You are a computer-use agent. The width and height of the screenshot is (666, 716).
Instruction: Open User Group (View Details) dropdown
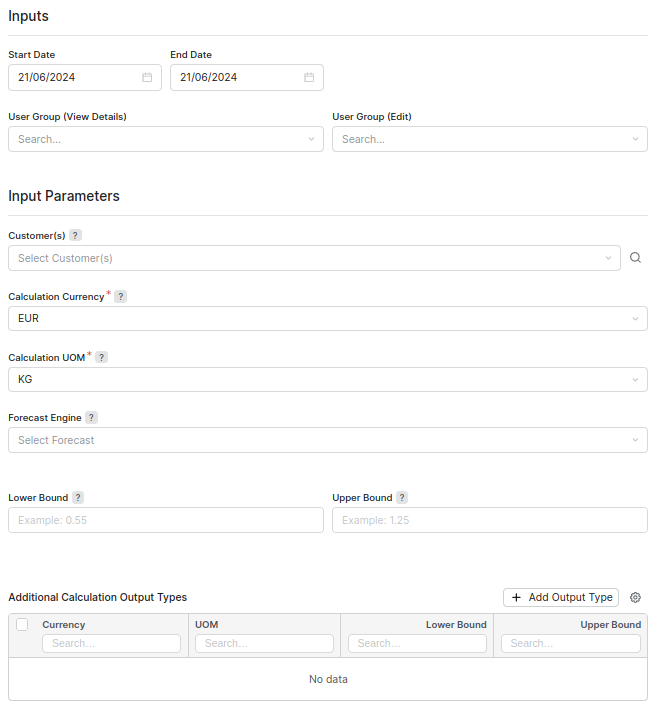[x=166, y=139]
